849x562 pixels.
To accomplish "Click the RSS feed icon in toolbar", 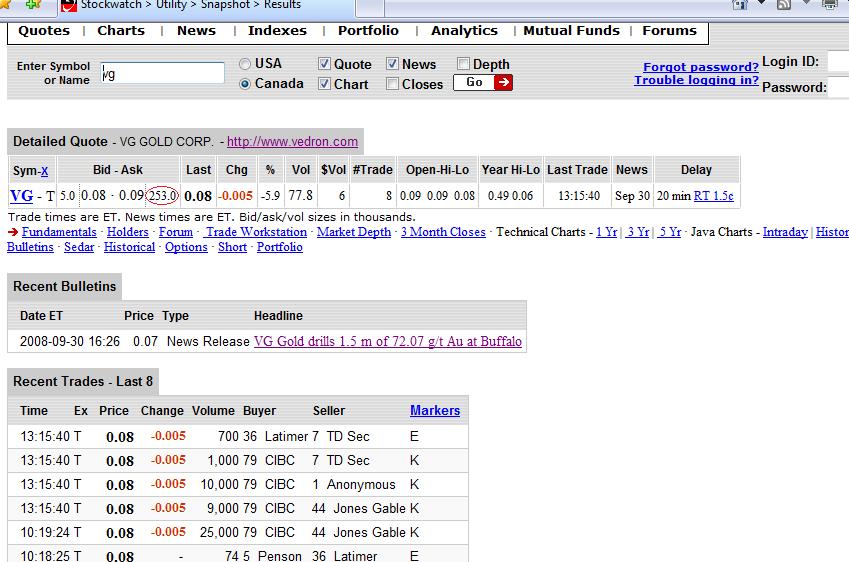I will tap(783, 4).
